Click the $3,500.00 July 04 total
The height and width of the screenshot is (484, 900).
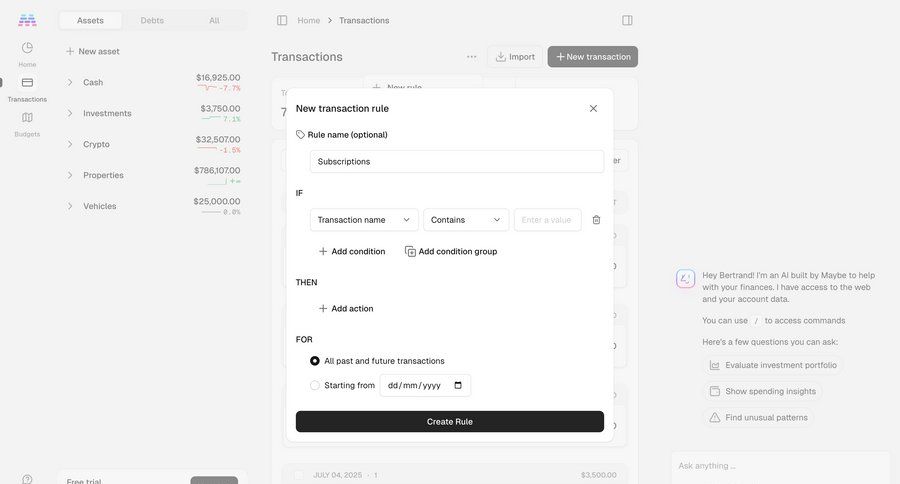599,475
